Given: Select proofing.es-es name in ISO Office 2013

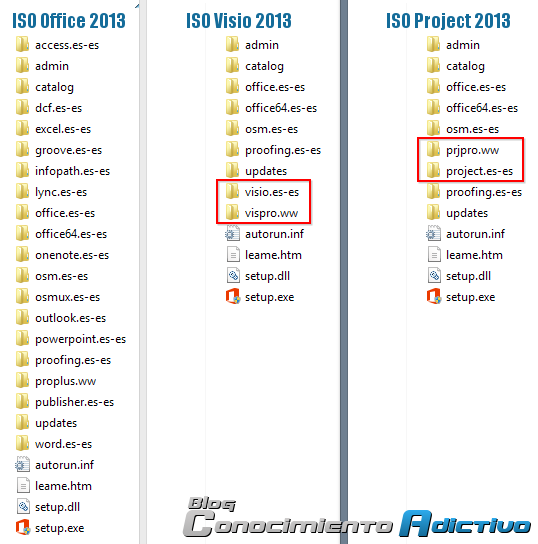Looking at the screenshot, I should coord(73,360).
